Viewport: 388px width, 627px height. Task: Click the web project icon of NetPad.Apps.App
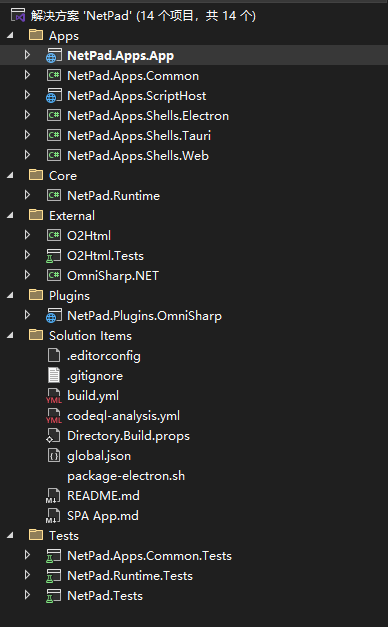(54, 56)
